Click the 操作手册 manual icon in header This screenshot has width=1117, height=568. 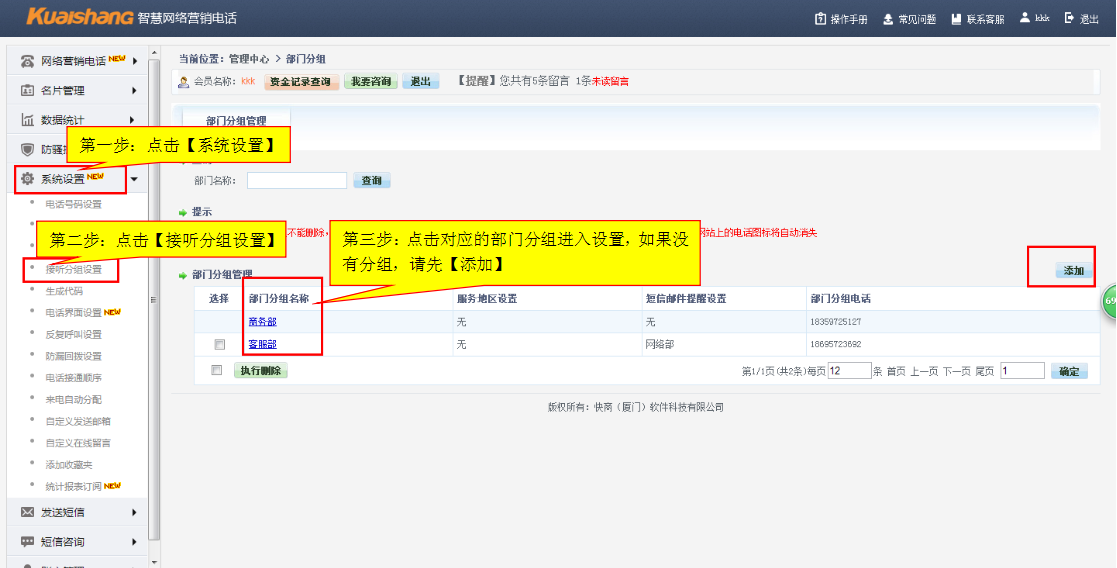pyautogui.click(x=821, y=19)
